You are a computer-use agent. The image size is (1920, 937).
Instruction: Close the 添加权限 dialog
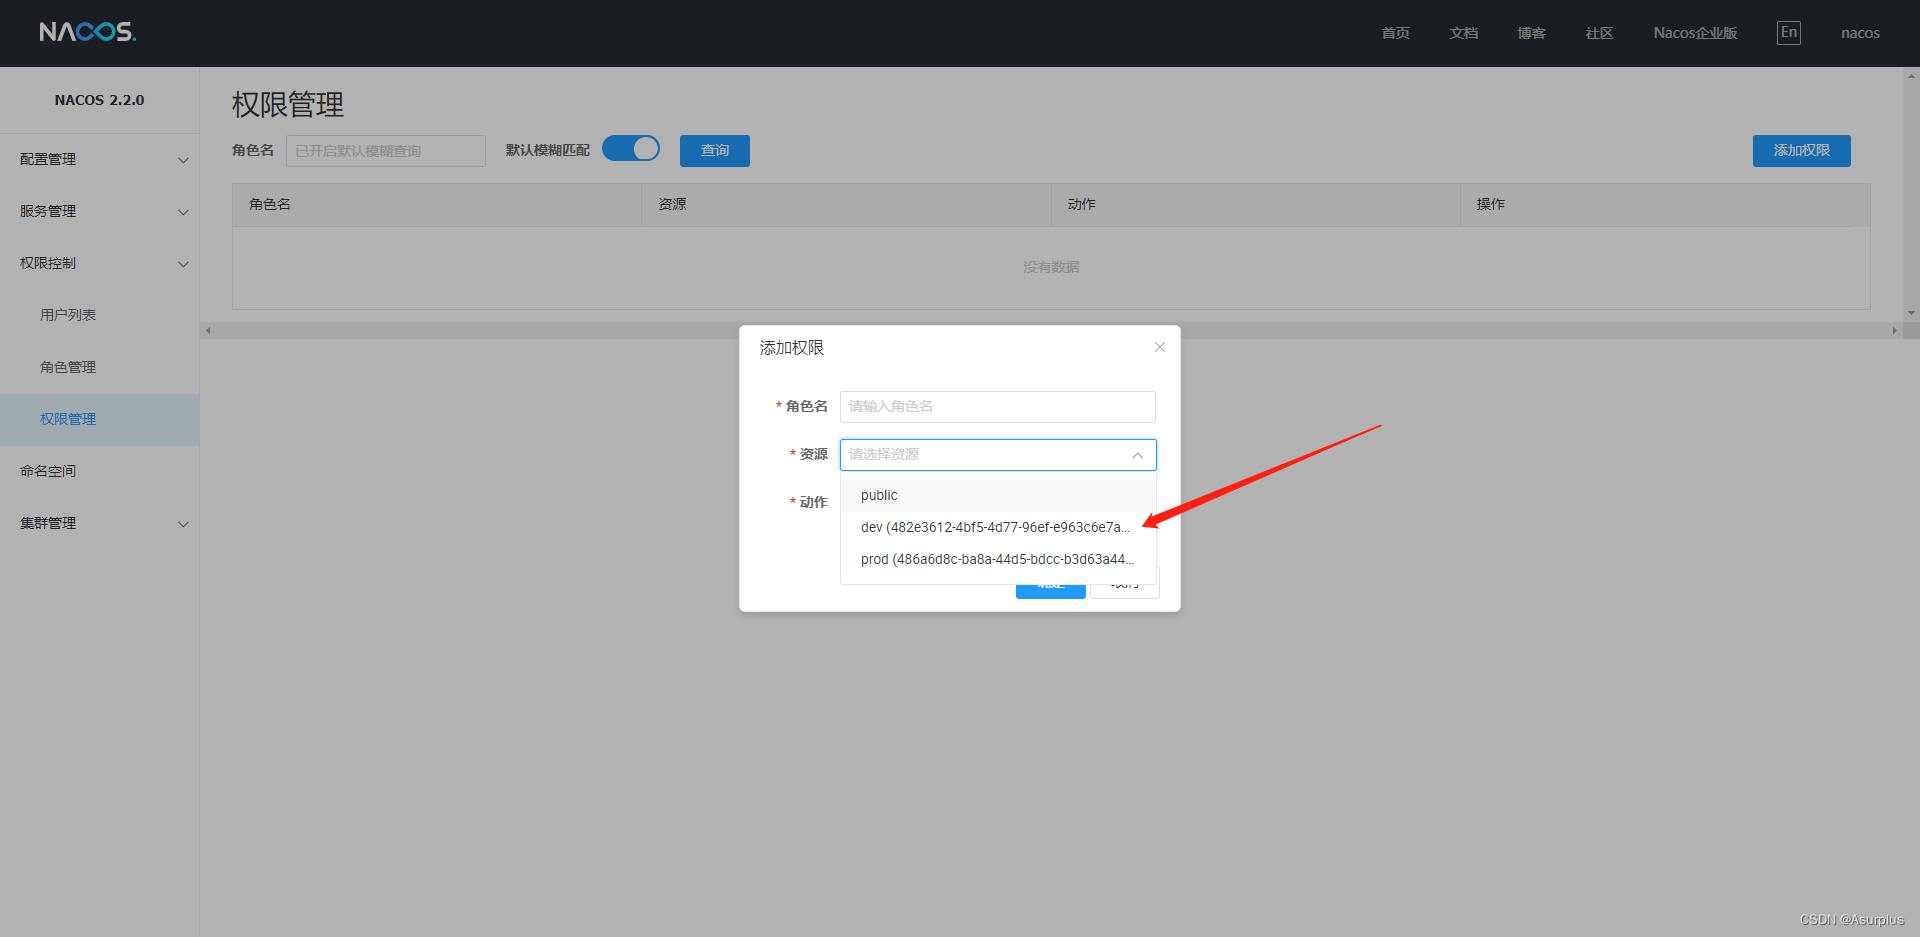[x=1160, y=347]
